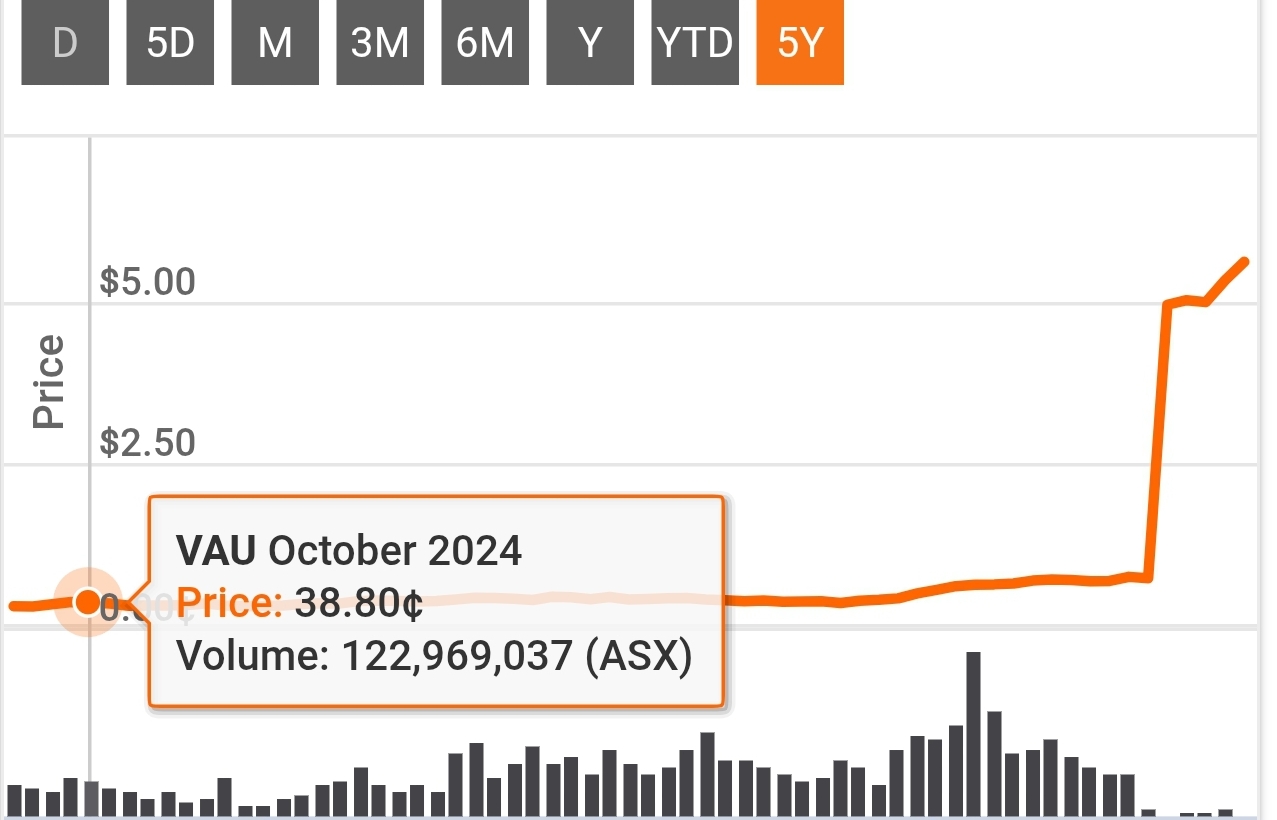Show the Y one-year range

pos(590,43)
